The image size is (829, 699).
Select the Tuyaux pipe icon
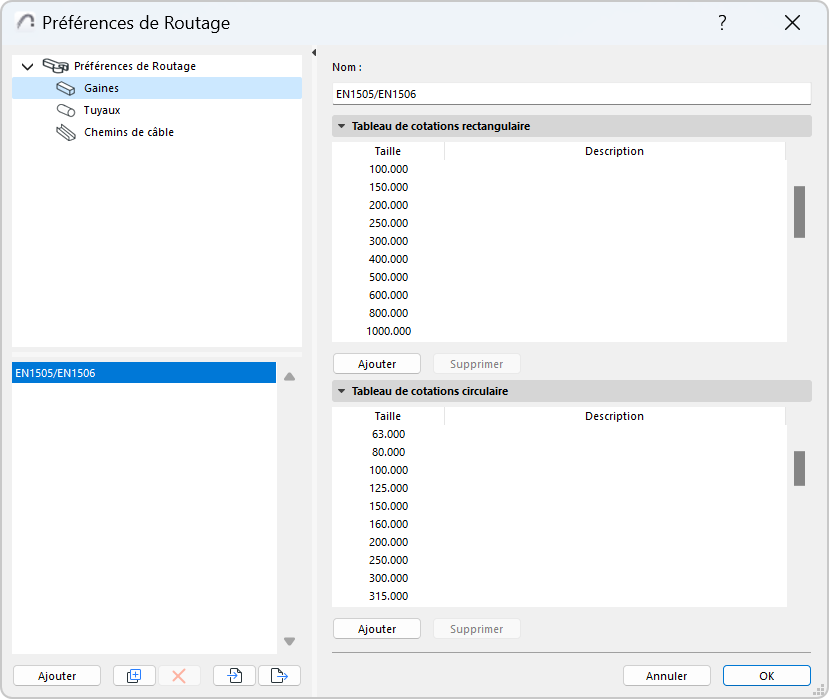(x=66, y=111)
